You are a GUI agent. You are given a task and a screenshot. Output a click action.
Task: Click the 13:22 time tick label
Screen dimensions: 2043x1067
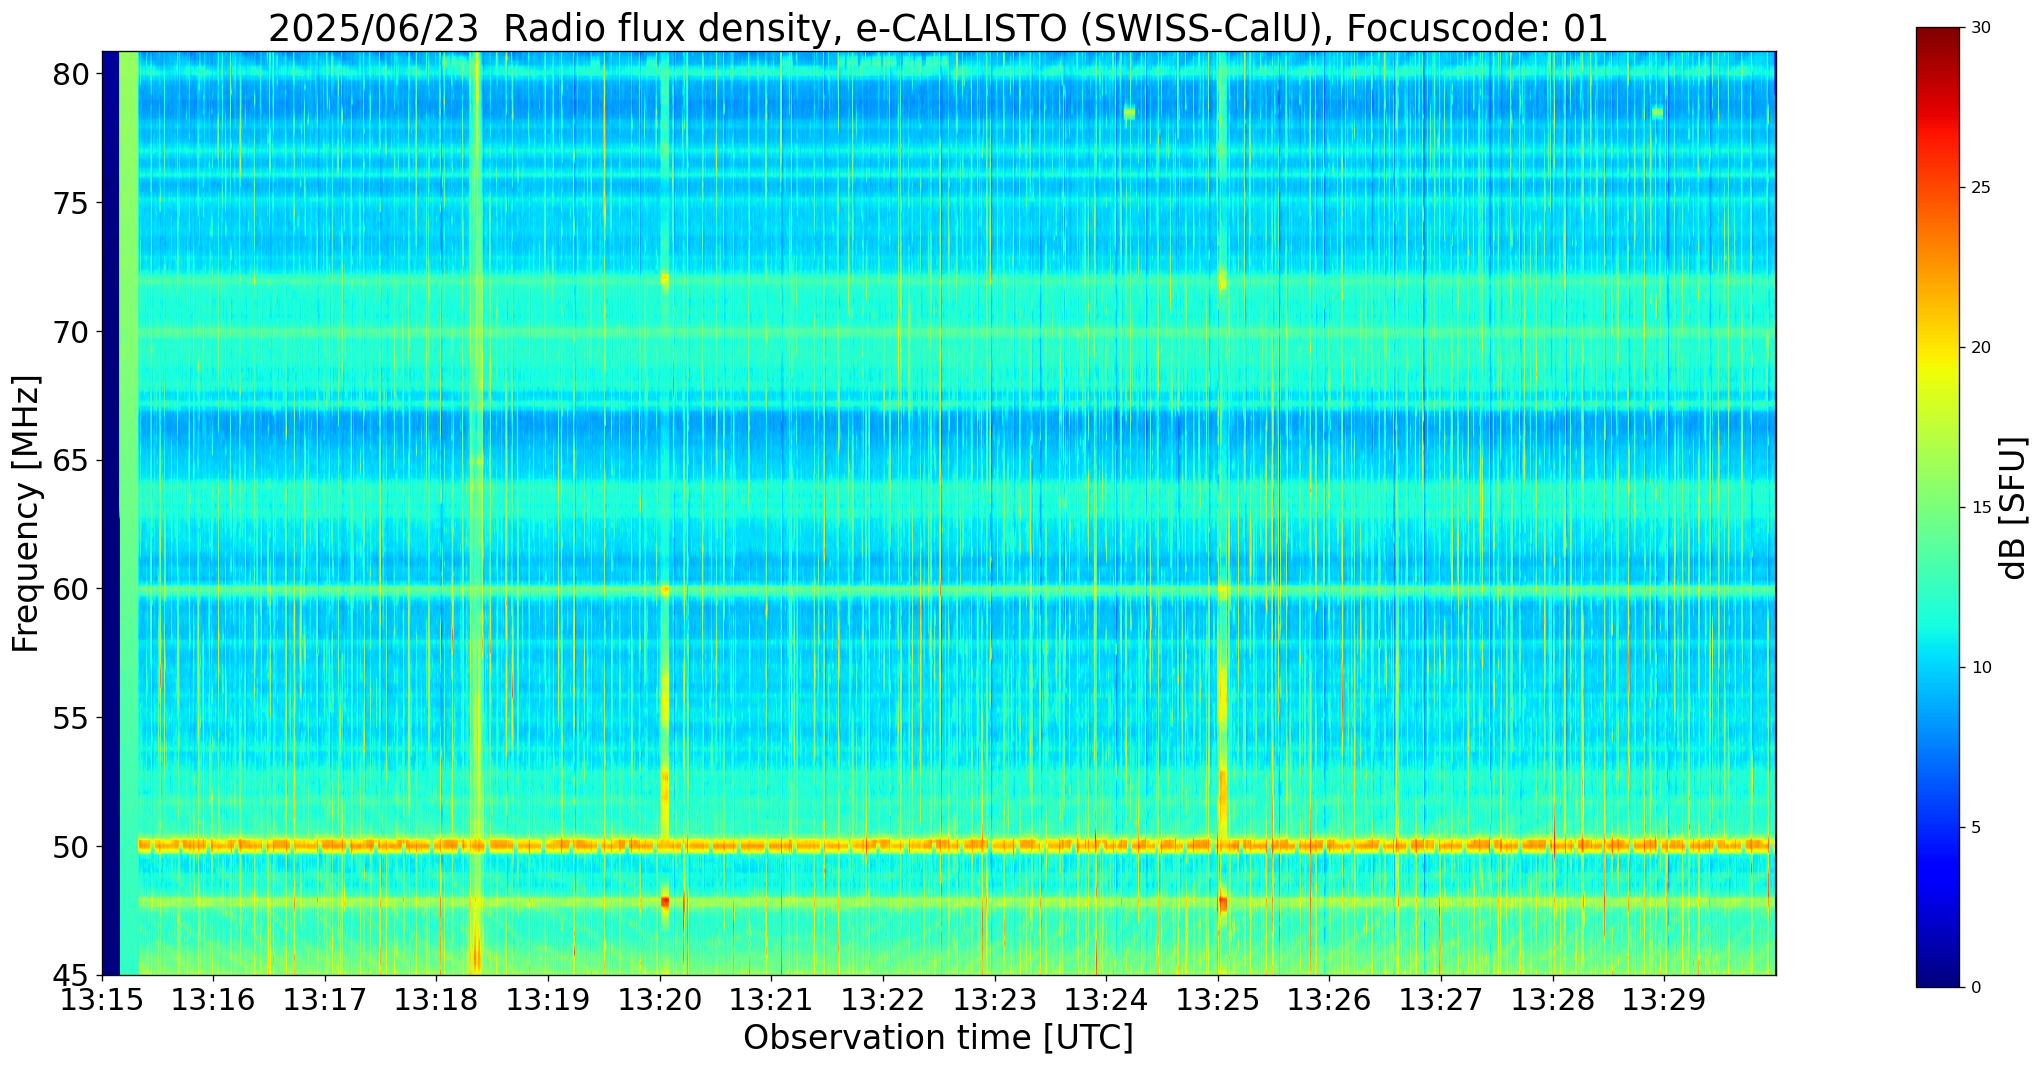click(882, 1000)
